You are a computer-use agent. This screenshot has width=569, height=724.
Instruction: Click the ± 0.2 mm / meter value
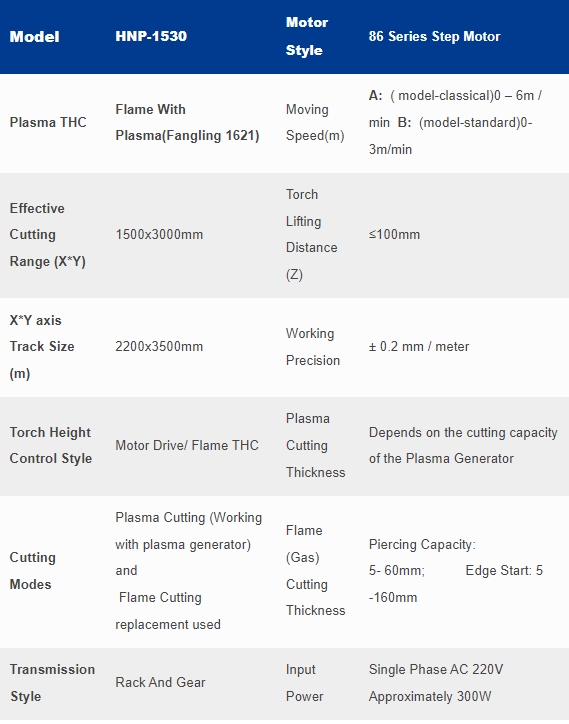418,347
